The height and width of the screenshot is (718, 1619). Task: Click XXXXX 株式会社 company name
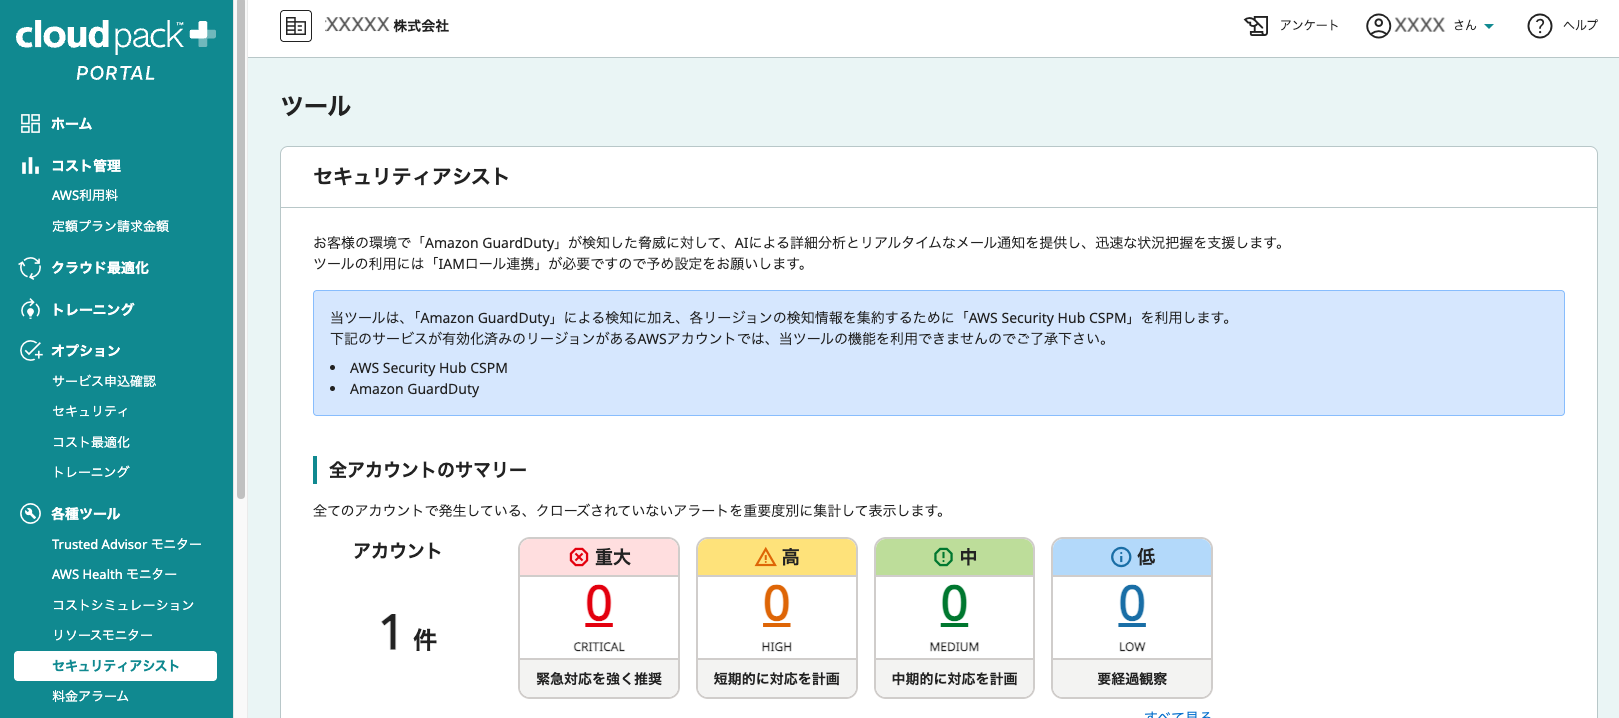pyautogui.click(x=387, y=25)
